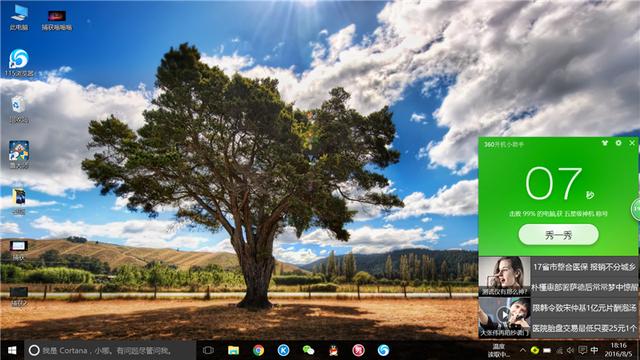
Task: Click the Cortana search box
Action: [110, 350]
